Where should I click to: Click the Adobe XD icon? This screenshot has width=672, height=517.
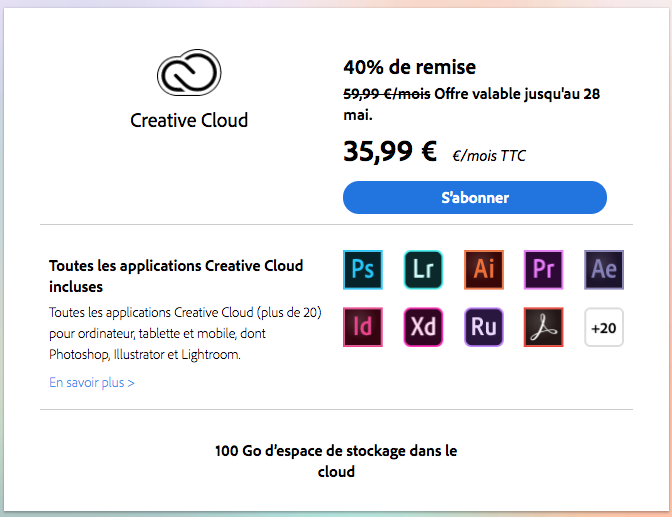tap(423, 327)
